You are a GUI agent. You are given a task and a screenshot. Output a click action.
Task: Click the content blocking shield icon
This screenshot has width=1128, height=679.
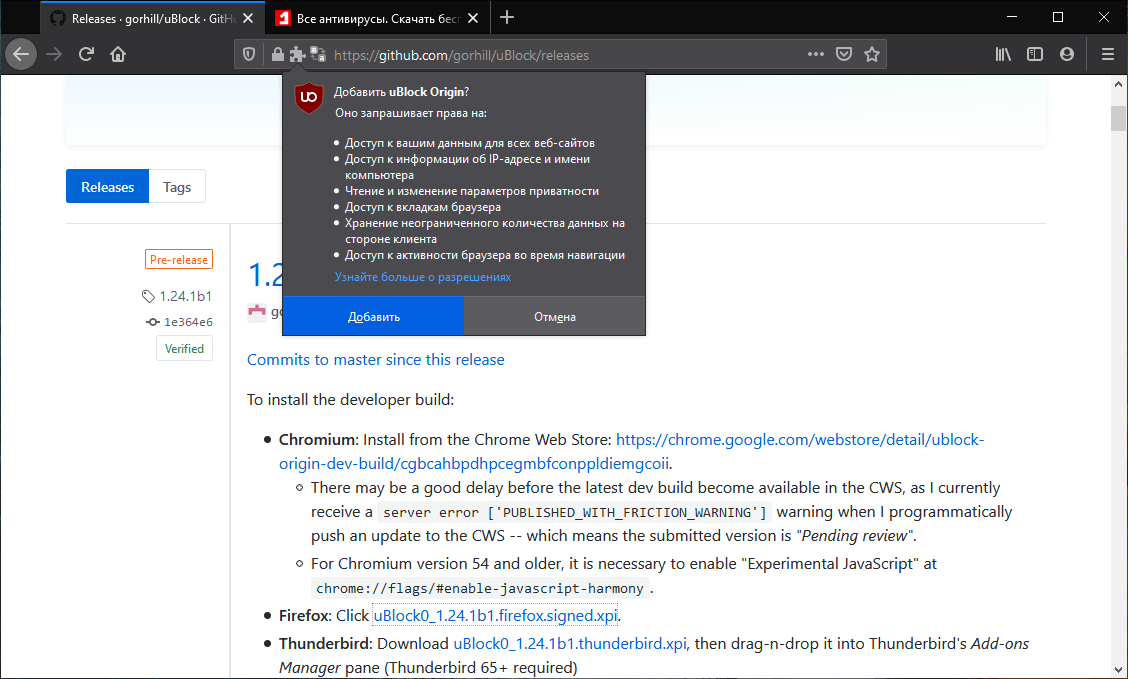(248, 55)
